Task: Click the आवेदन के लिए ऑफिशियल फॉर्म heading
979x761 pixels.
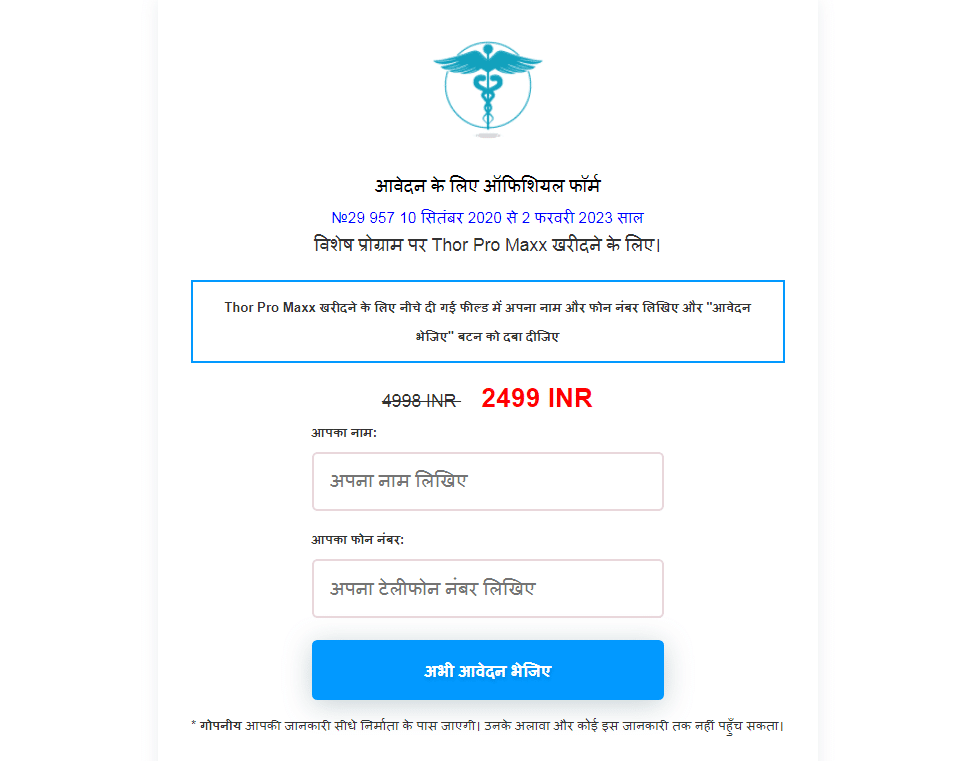Action: 488,185
